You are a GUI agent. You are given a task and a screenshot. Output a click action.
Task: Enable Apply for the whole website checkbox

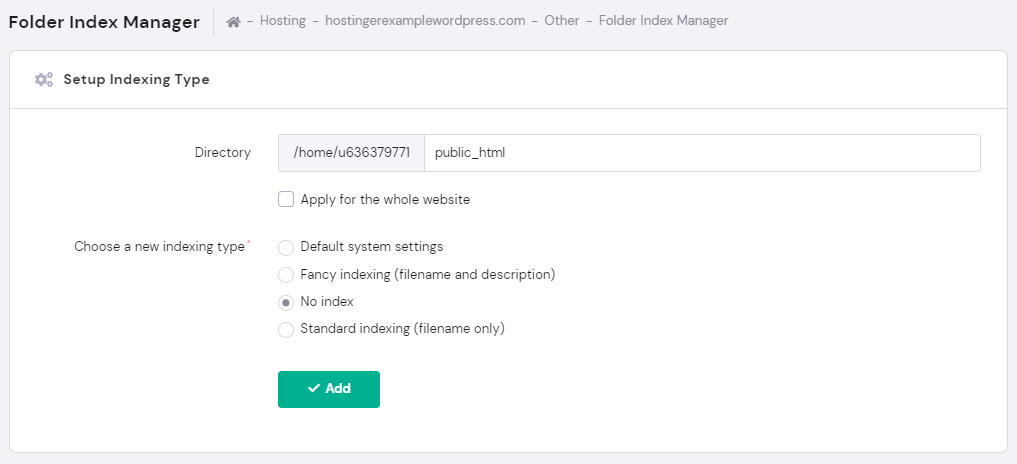point(286,199)
